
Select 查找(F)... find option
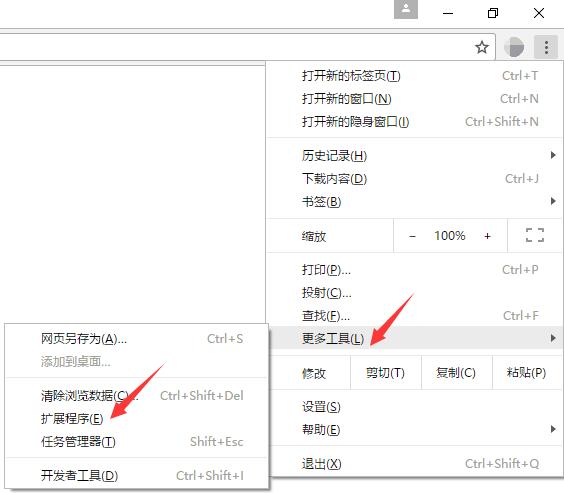pos(415,316)
